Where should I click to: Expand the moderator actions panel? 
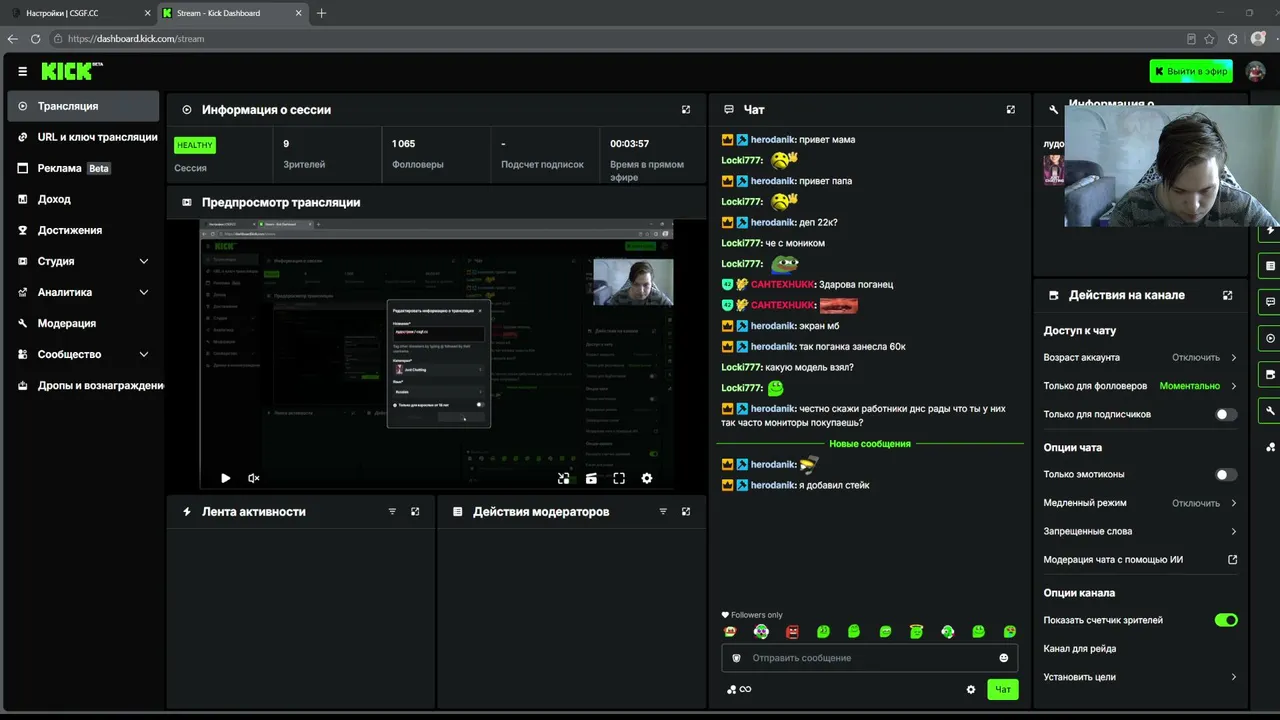tap(686, 512)
